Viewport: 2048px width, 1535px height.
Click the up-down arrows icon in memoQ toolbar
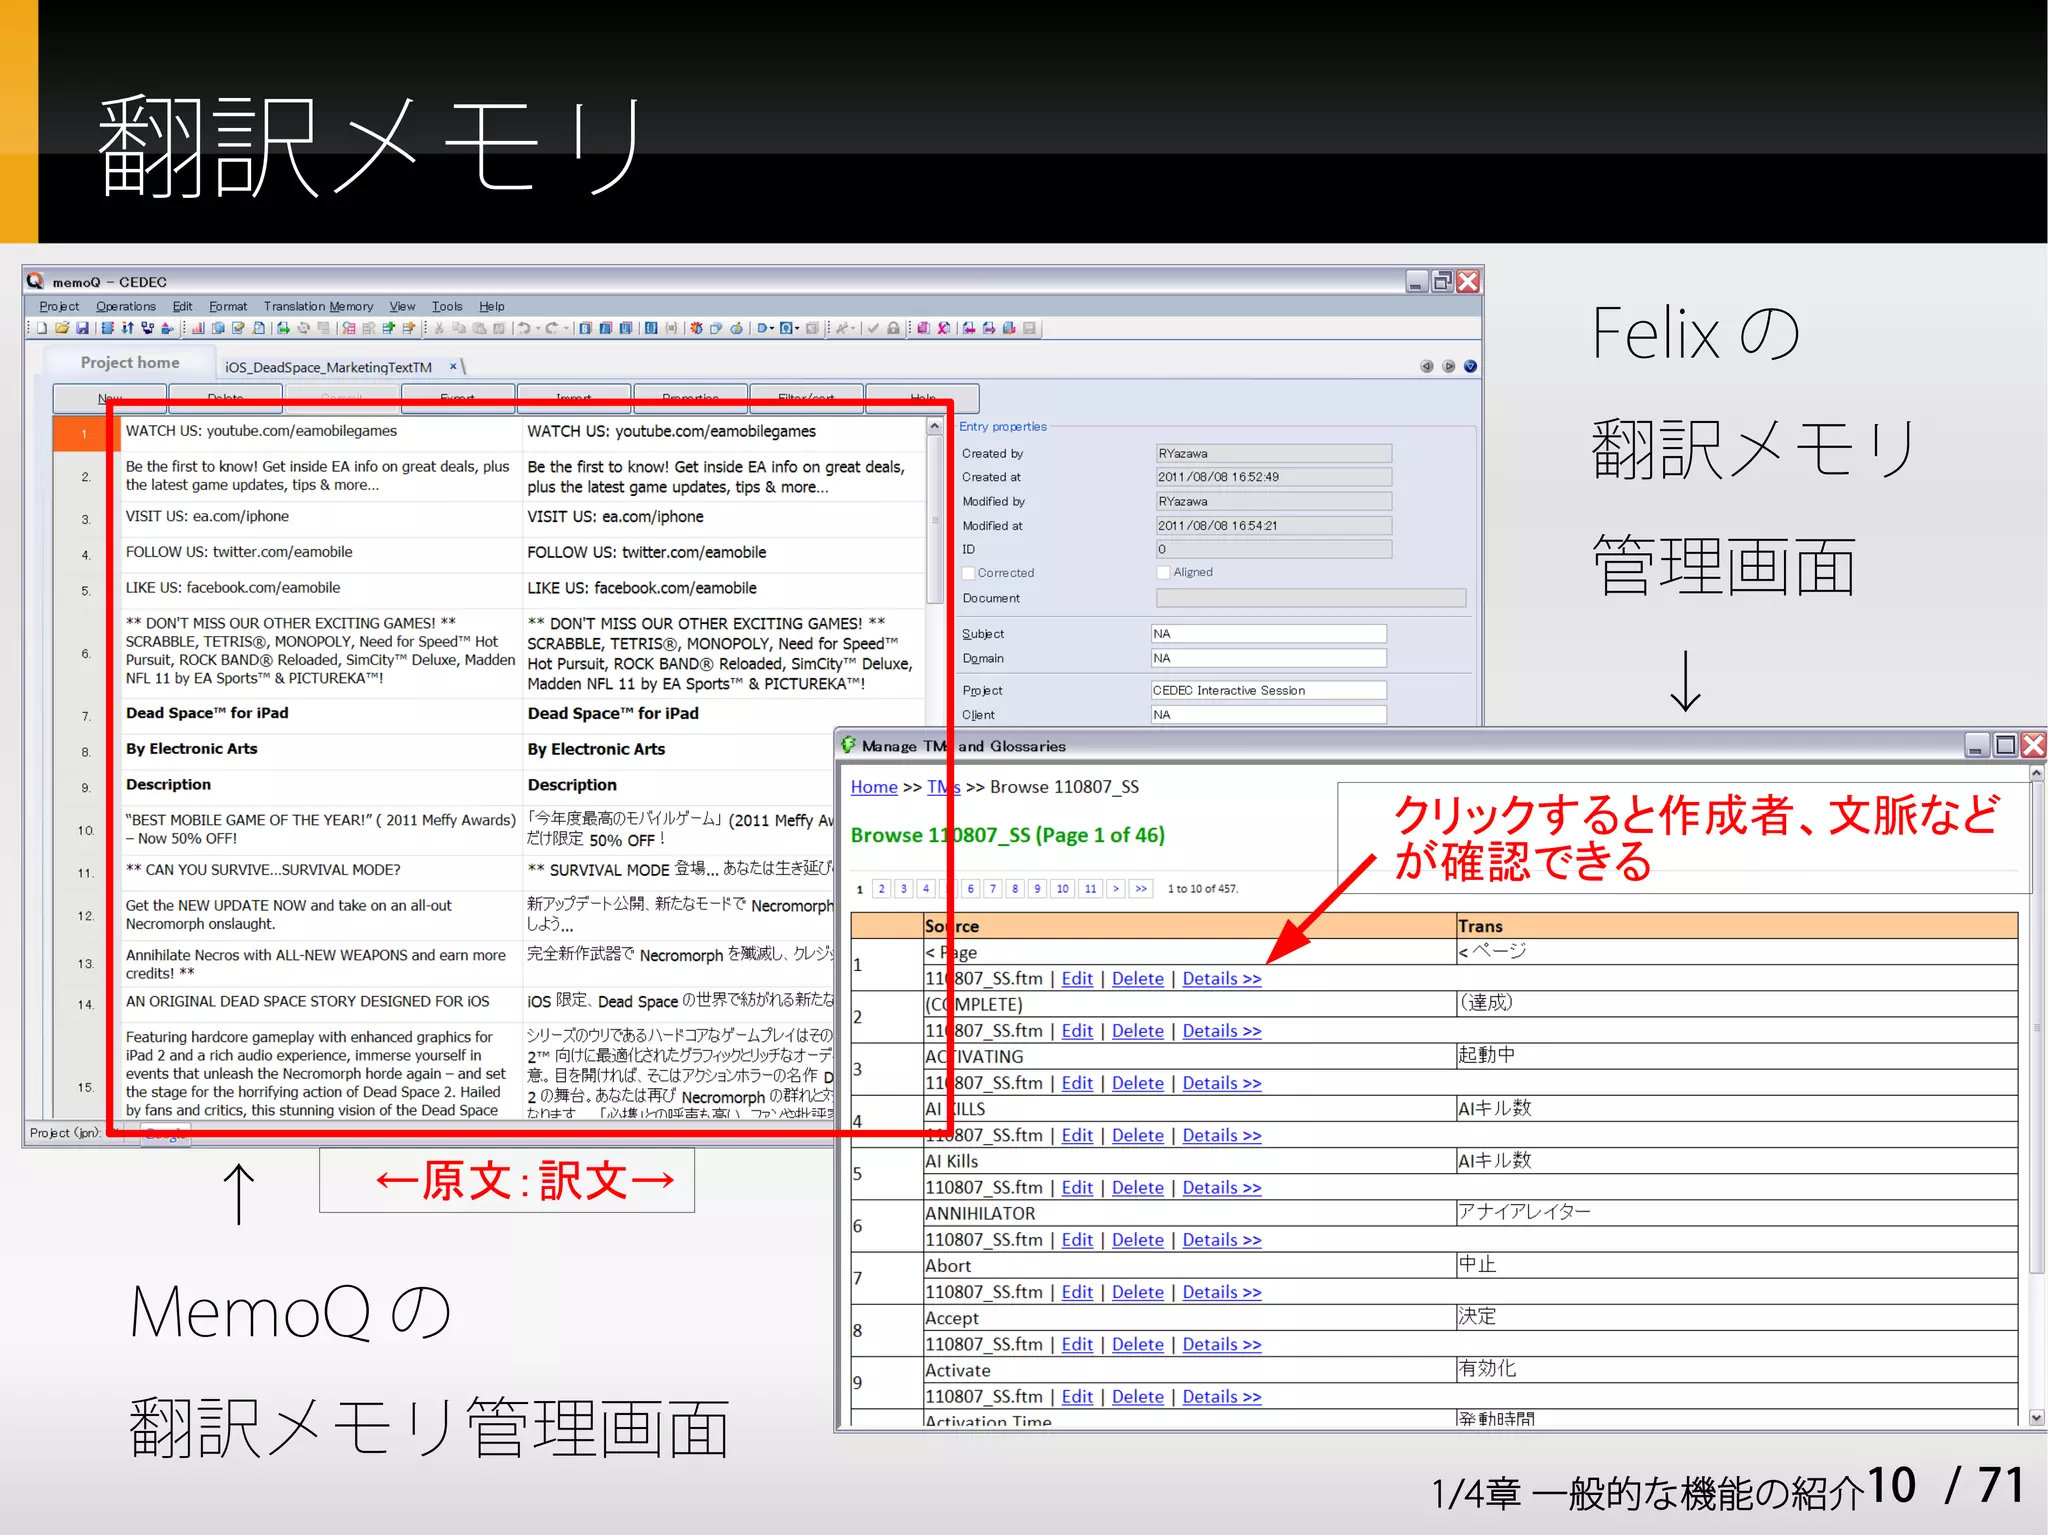(127, 328)
